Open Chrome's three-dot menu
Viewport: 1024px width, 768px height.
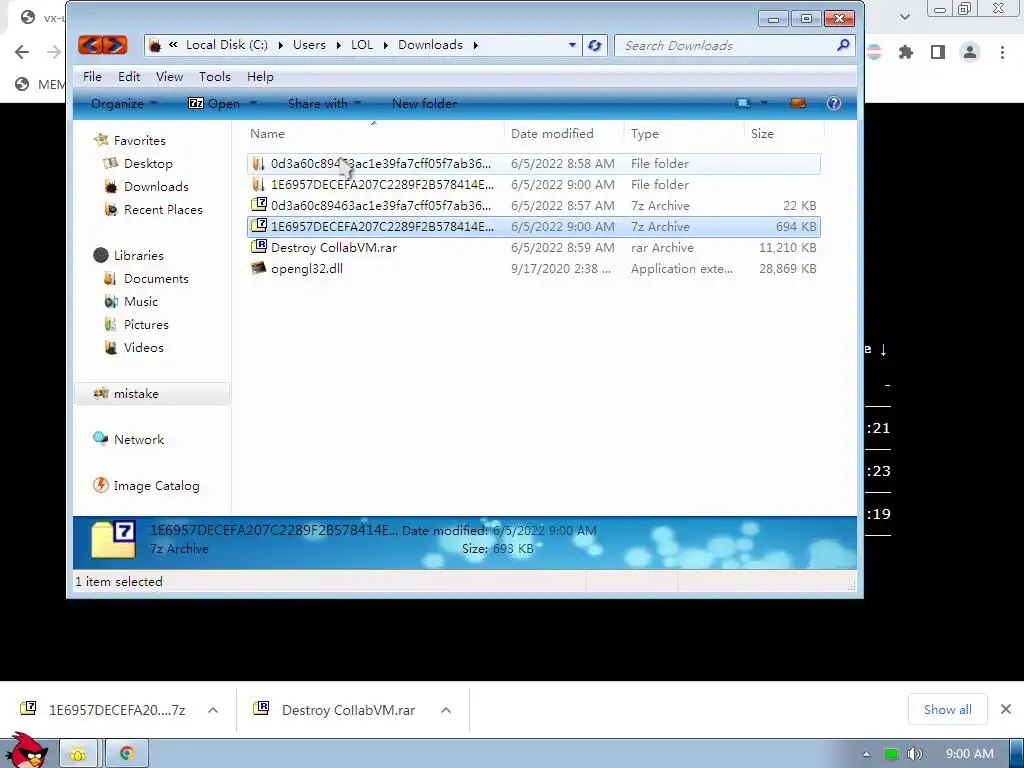click(x=1002, y=52)
